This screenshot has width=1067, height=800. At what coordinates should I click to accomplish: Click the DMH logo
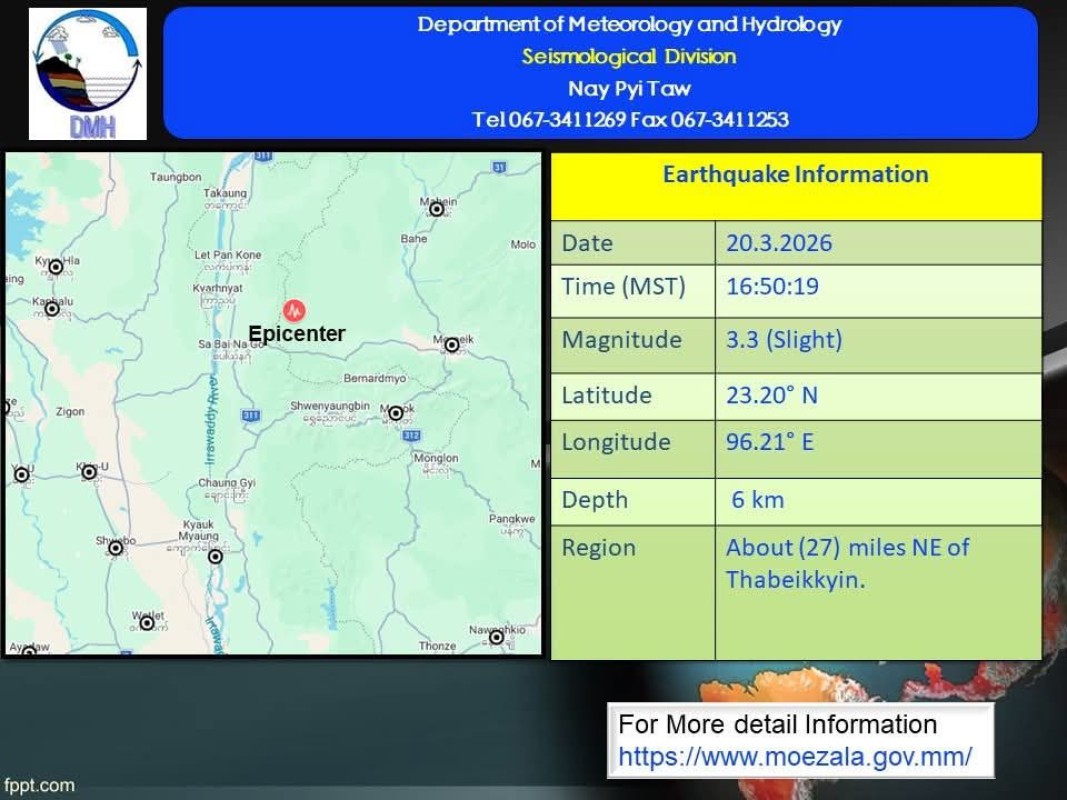tap(87, 74)
